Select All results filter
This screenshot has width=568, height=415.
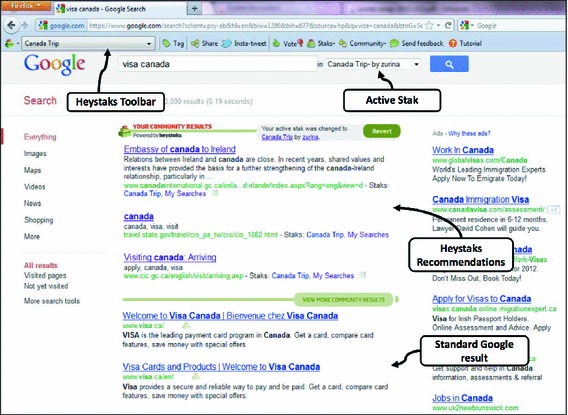pos(41,265)
